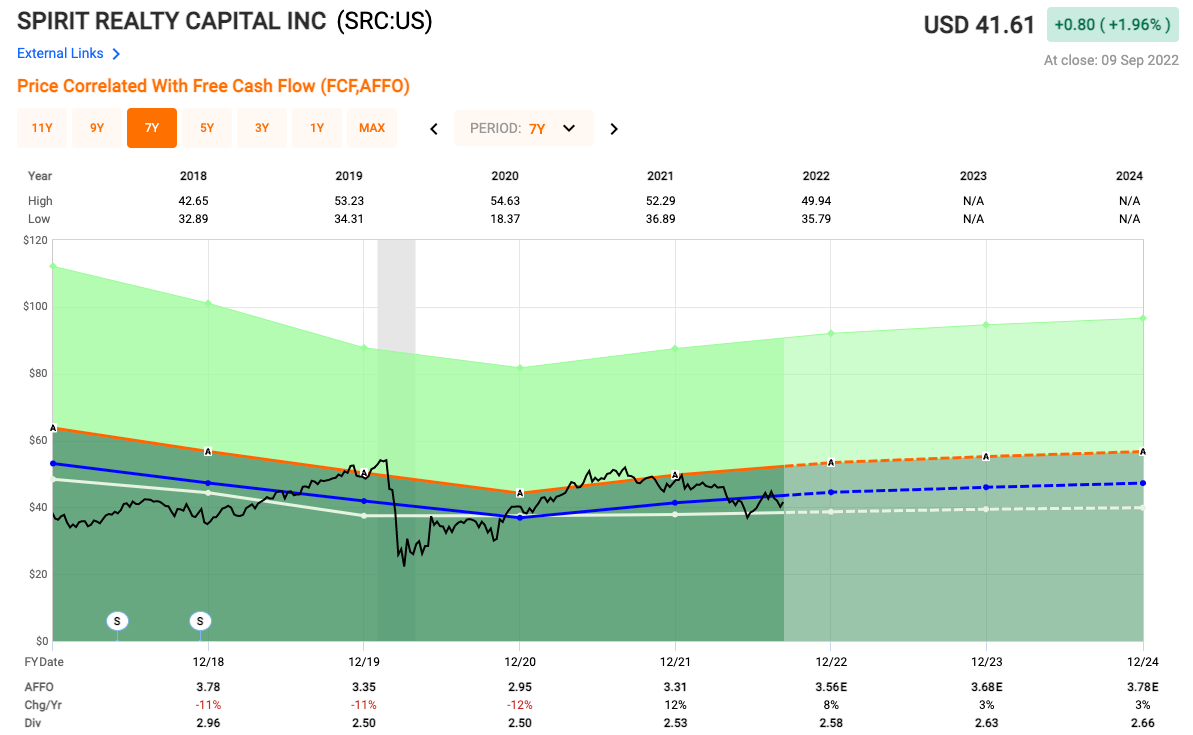Click the A marker on dashed line at 12/23
The width and height of the screenshot is (1193, 735).
[x=986, y=457]
